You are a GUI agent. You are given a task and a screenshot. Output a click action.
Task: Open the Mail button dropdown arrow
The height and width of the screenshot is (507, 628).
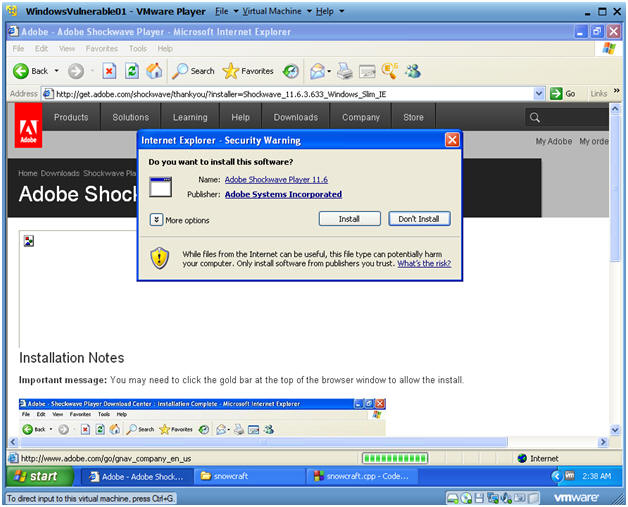coord(329,72)
